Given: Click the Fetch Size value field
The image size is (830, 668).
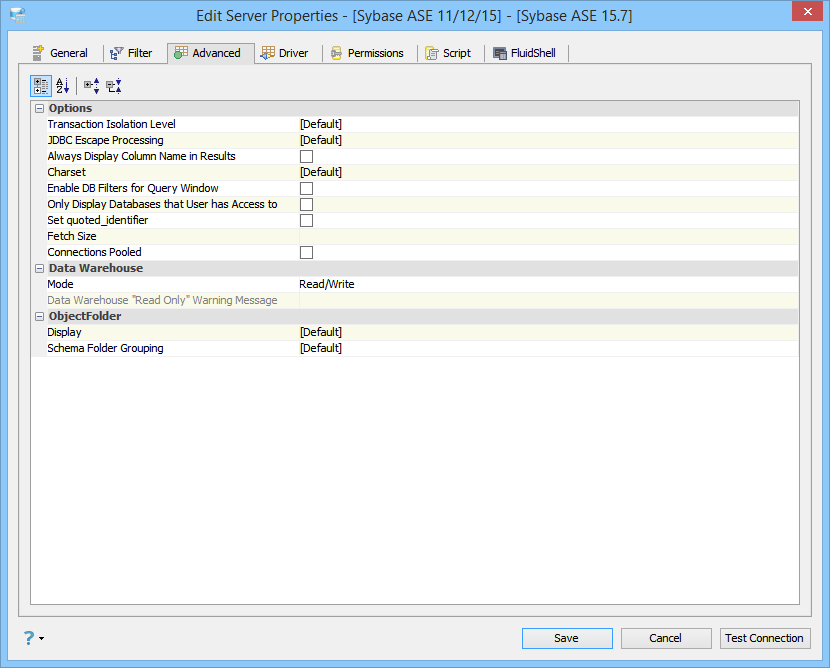Looking at the screenshot, I should coord(548,236).
